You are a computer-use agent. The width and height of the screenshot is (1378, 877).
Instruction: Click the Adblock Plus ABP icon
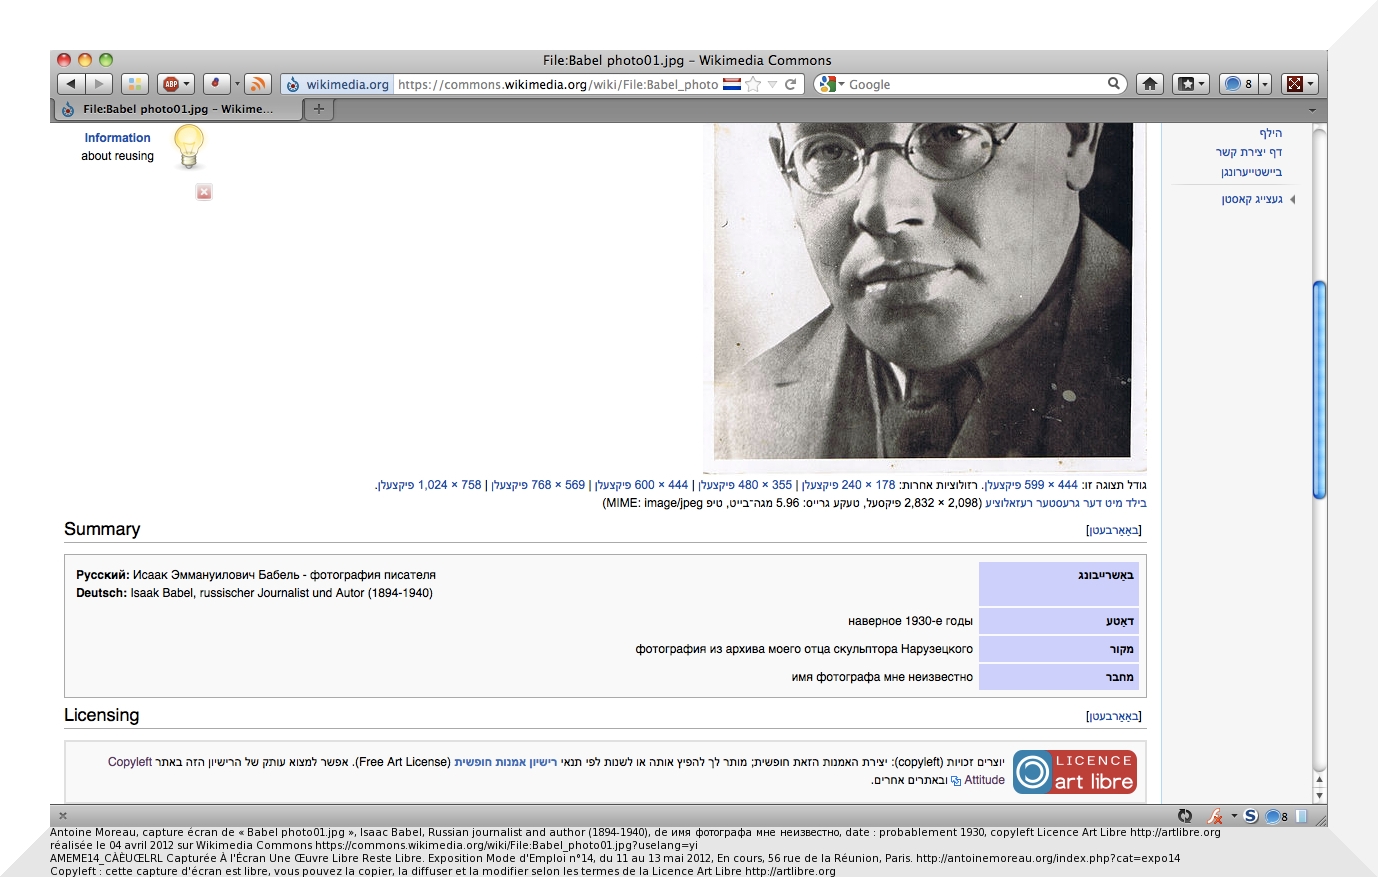pyautogui.click(x=171, y=84)
